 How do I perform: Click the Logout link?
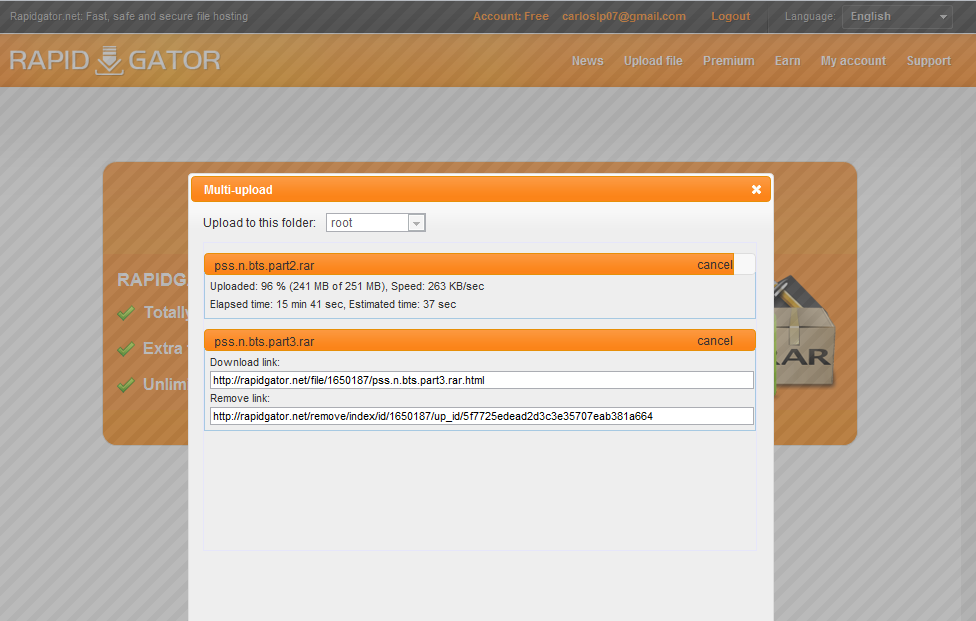pyautogui.click(x=730, y=16)
